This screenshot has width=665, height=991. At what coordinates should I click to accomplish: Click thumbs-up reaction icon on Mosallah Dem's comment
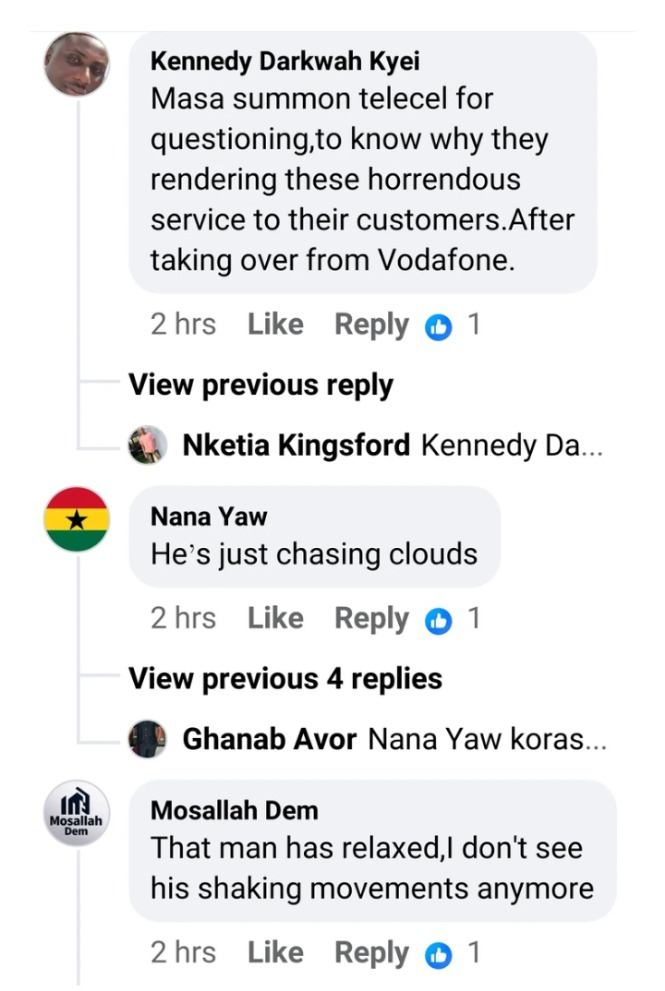[x=438, y=954]
